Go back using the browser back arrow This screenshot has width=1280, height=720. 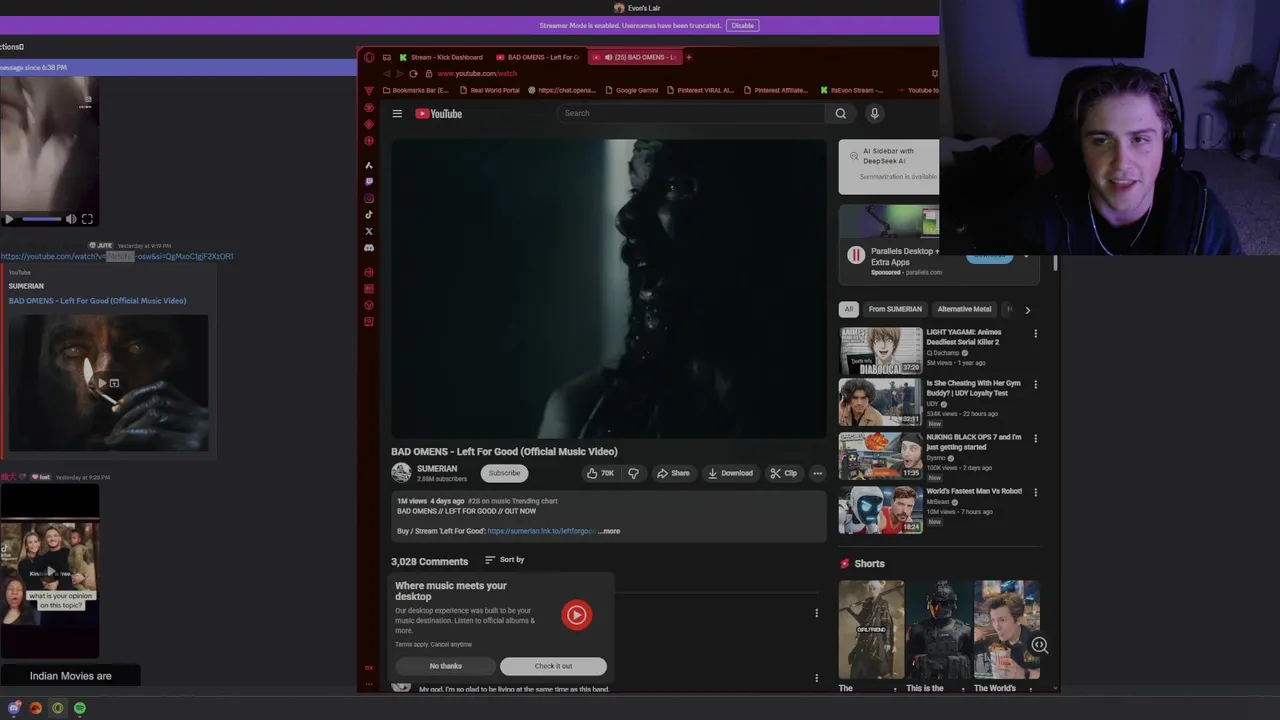386,73
